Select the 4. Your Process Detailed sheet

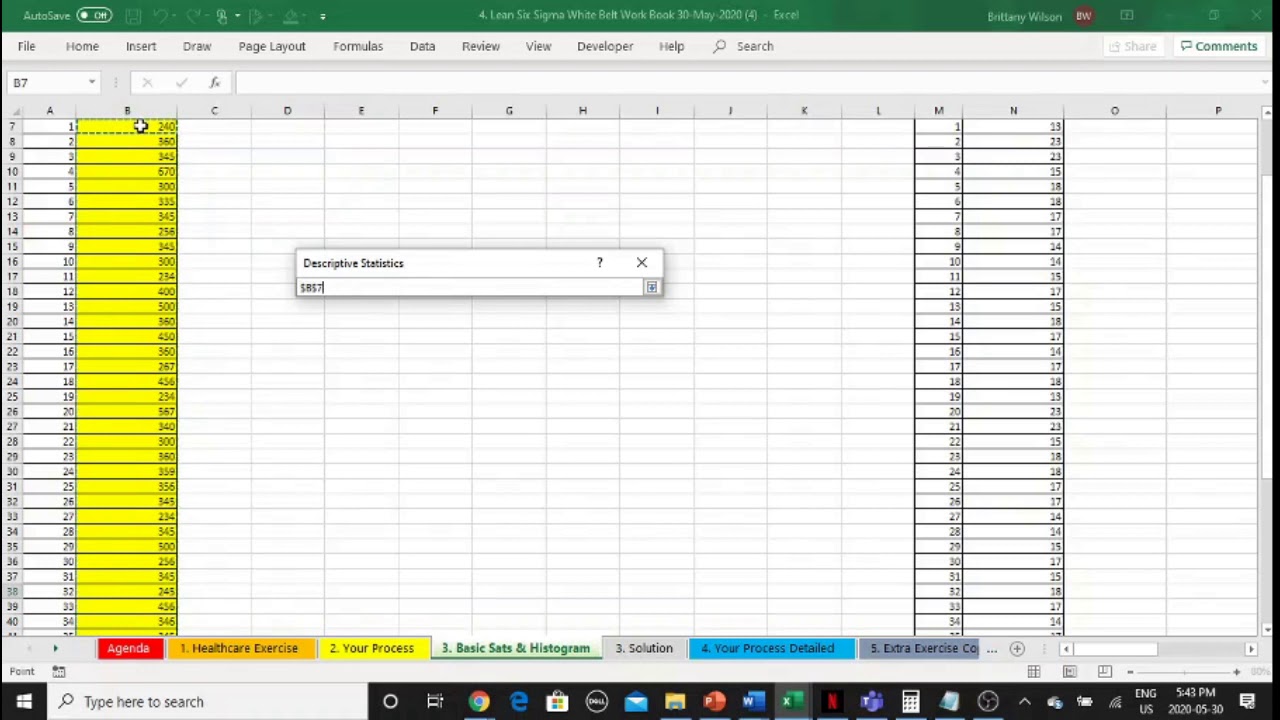tap(768, 648)
